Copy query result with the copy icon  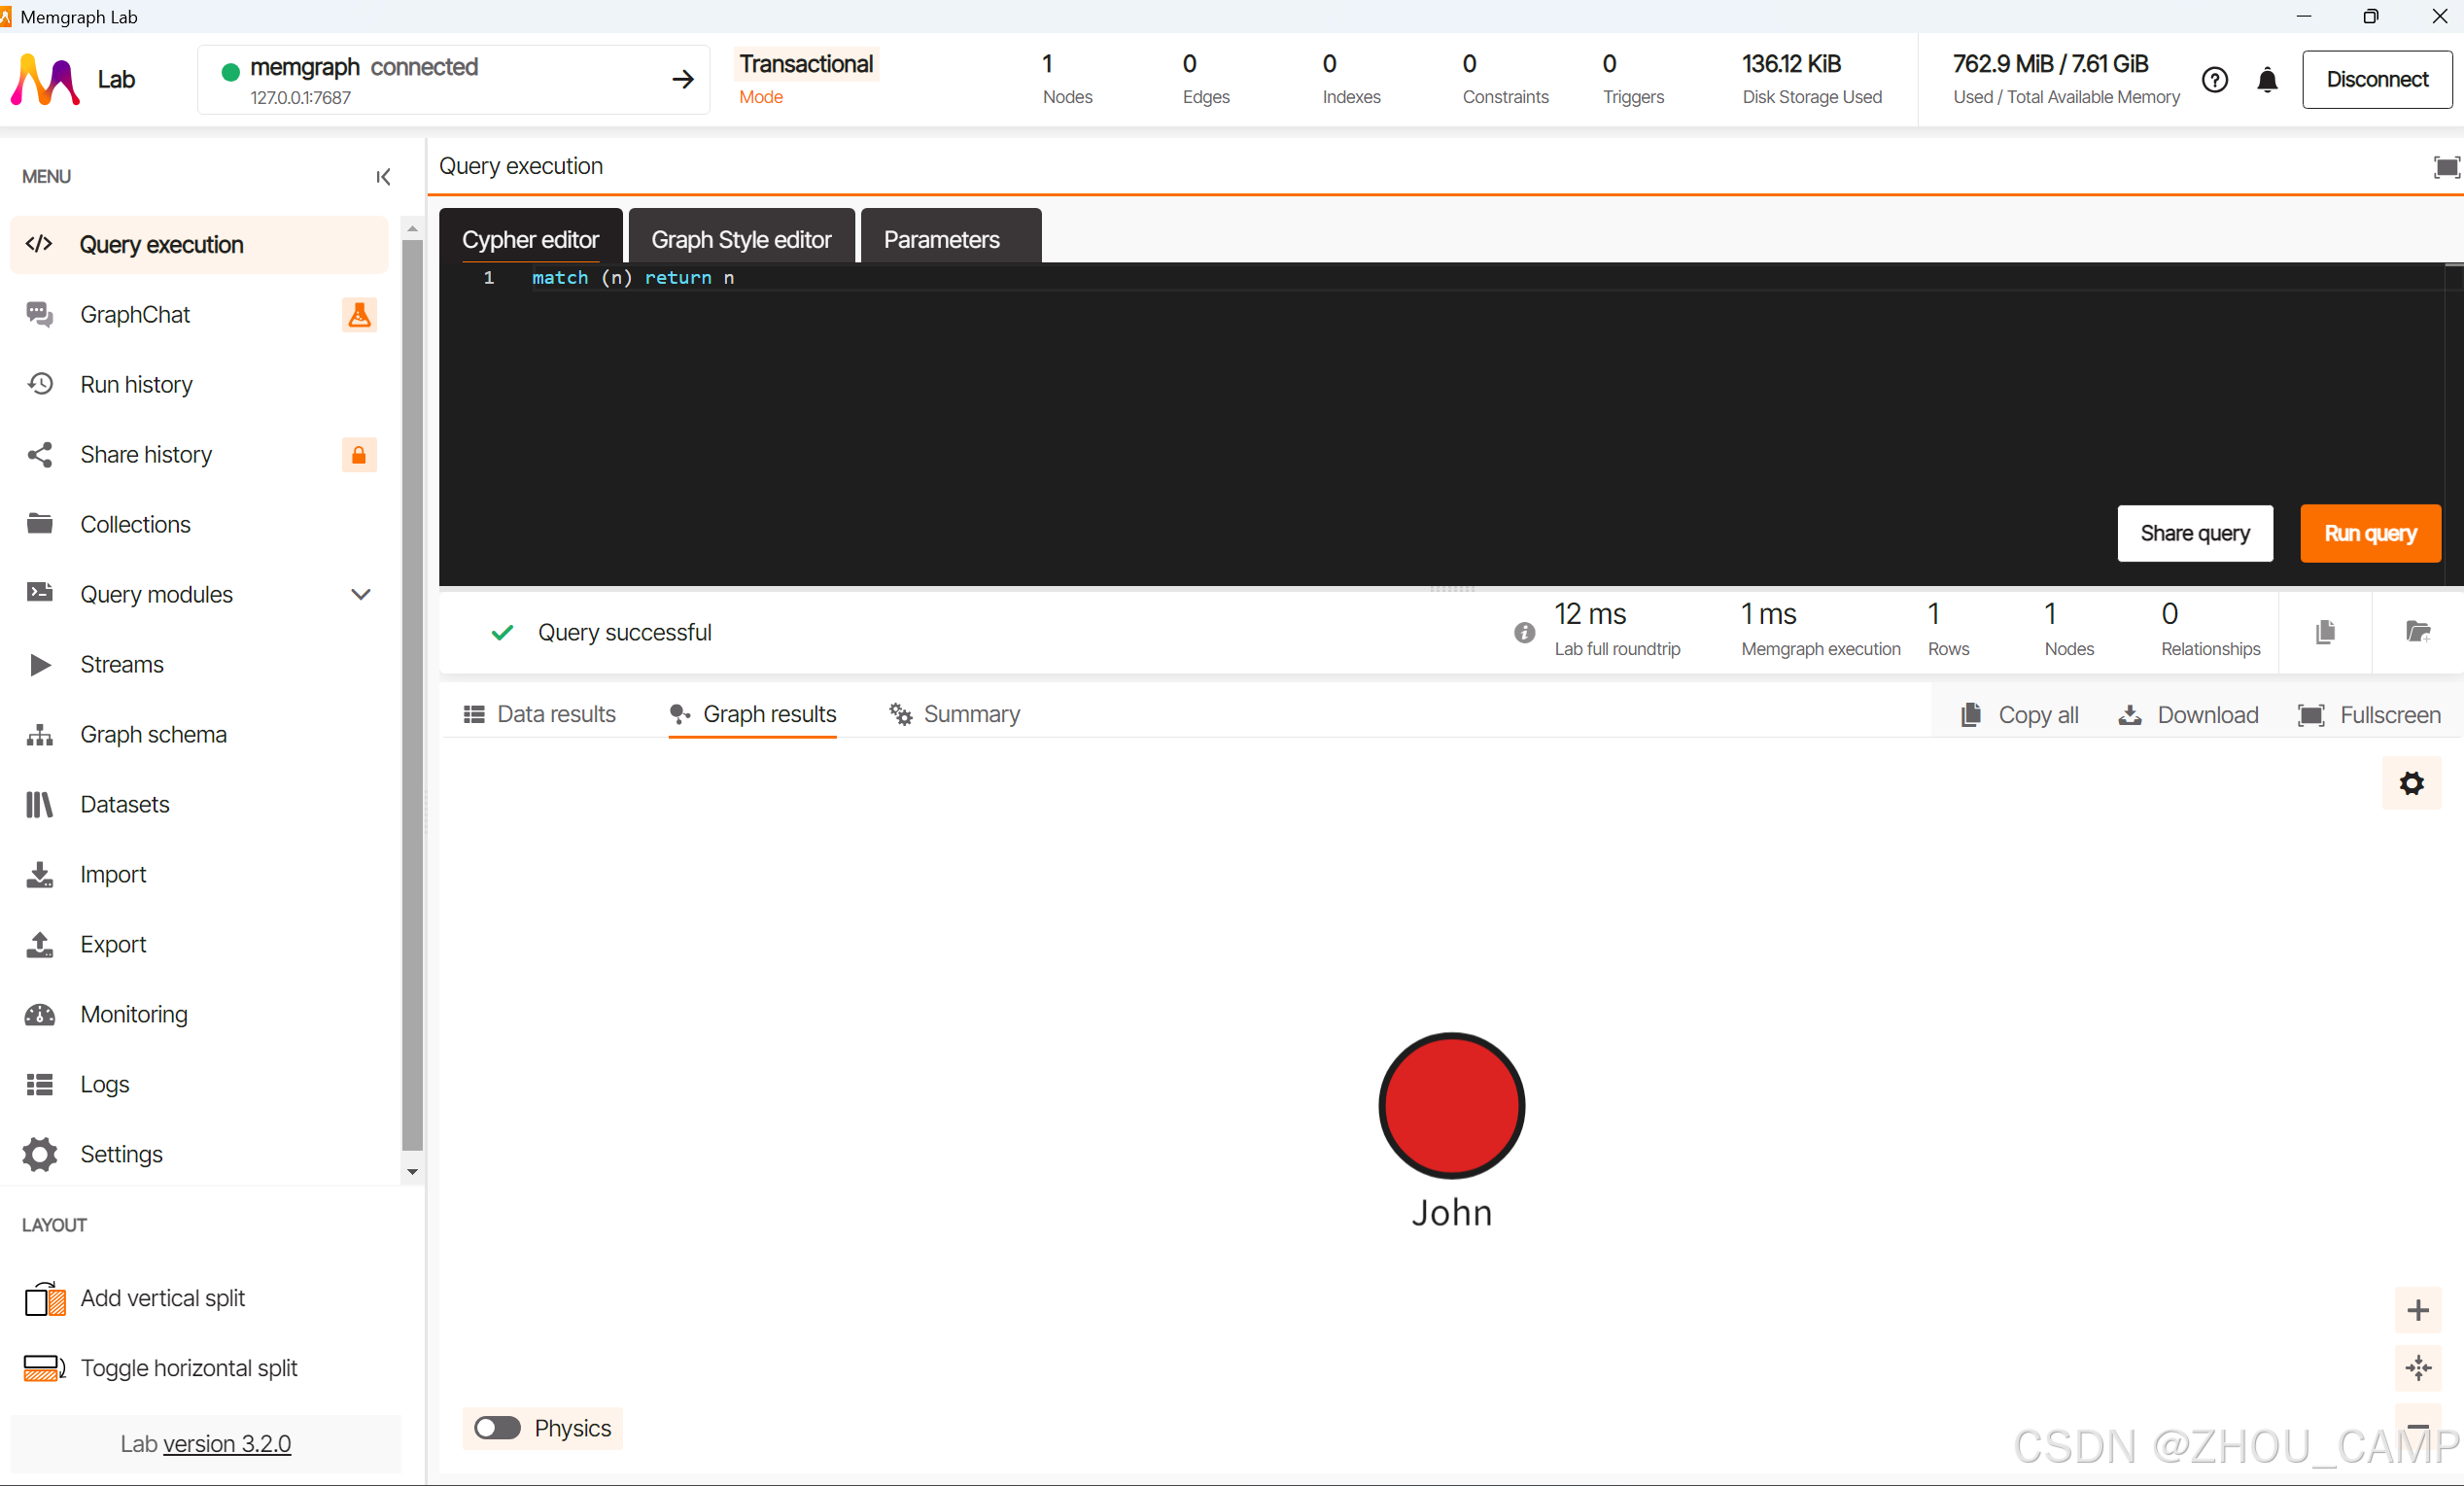(2324, 632)
